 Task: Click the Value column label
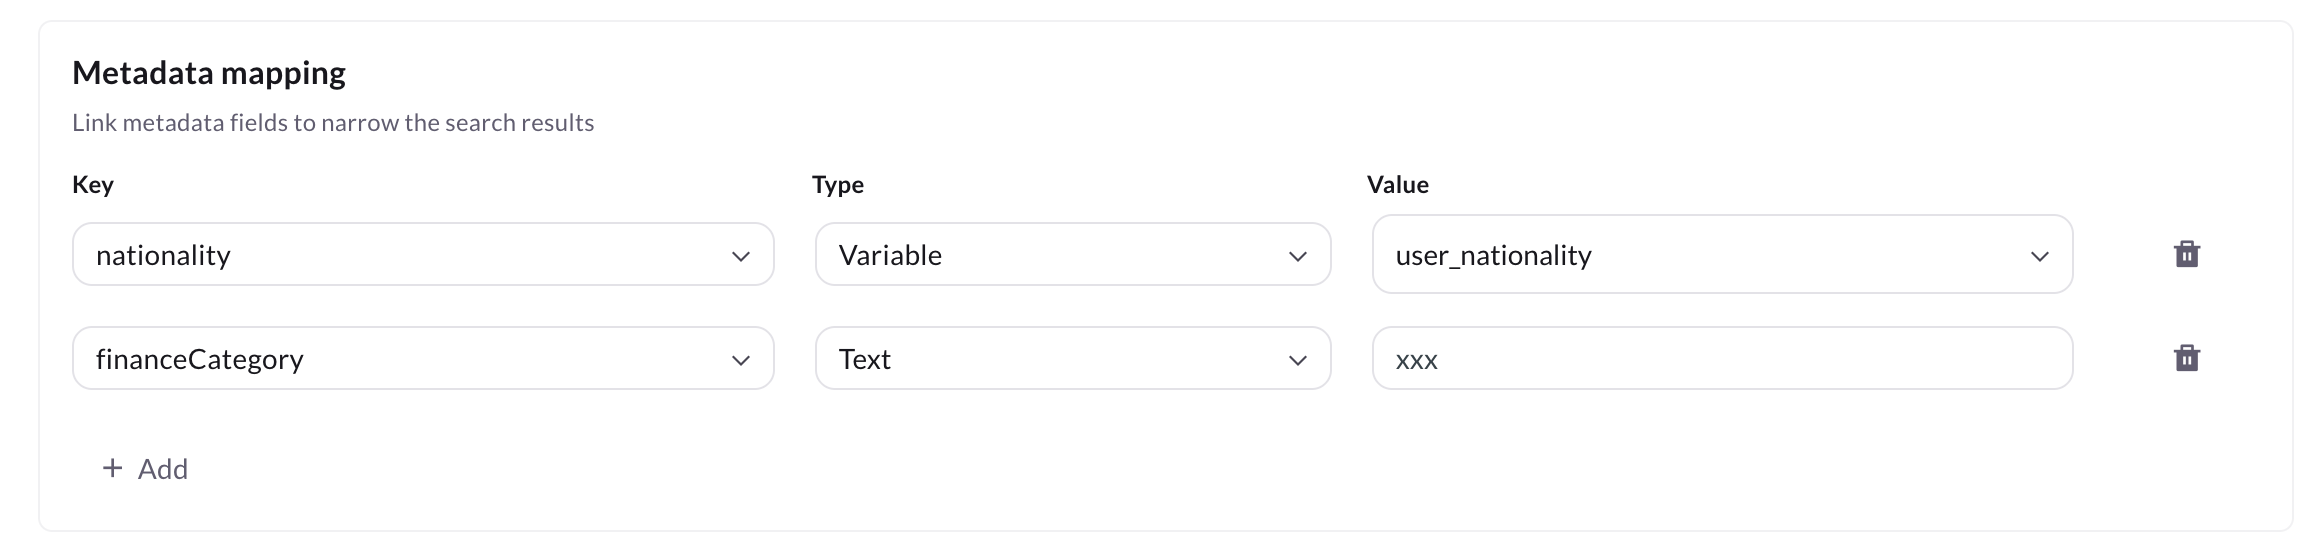(1397, 185)
